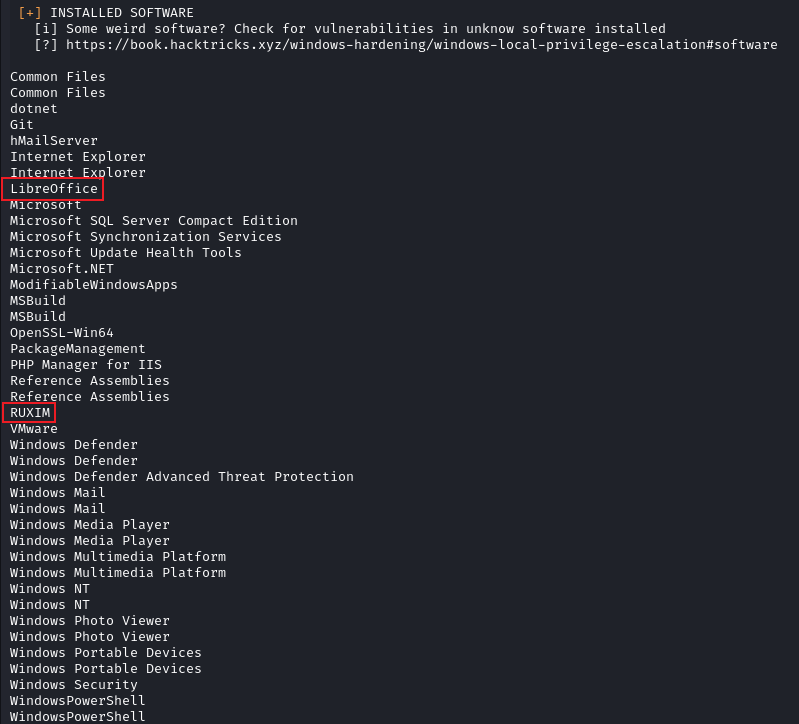The image size is (799, 724).
Task: Click the hMailServer line
Action: [54, 141]
